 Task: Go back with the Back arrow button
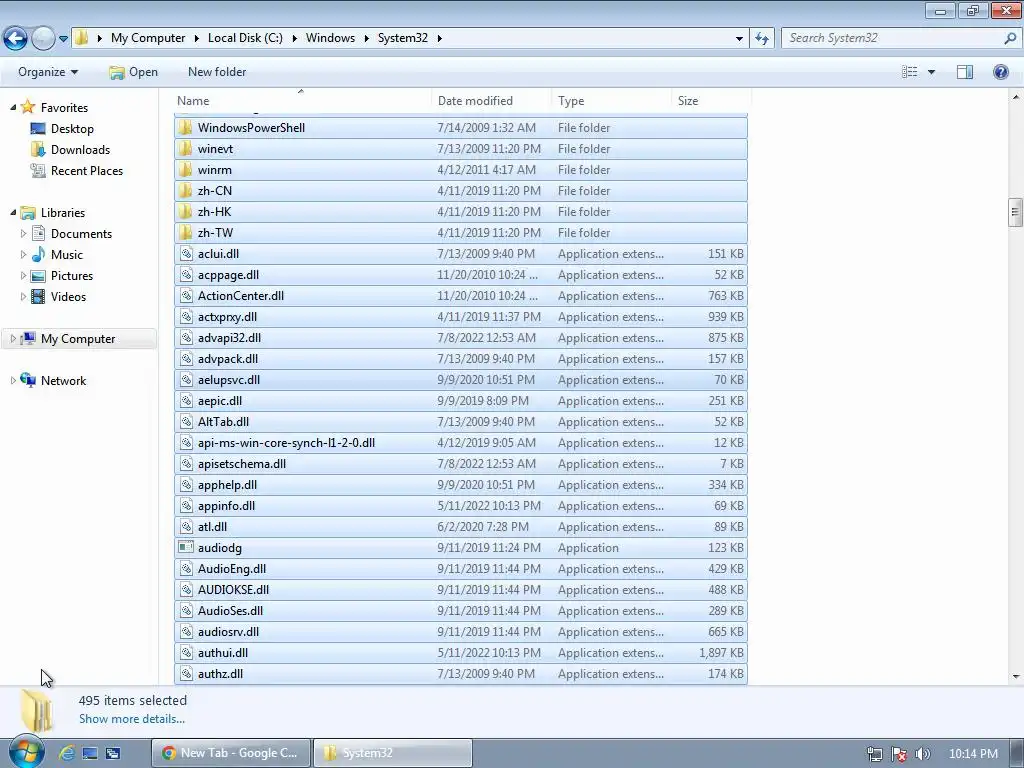[x=16, y=38]
